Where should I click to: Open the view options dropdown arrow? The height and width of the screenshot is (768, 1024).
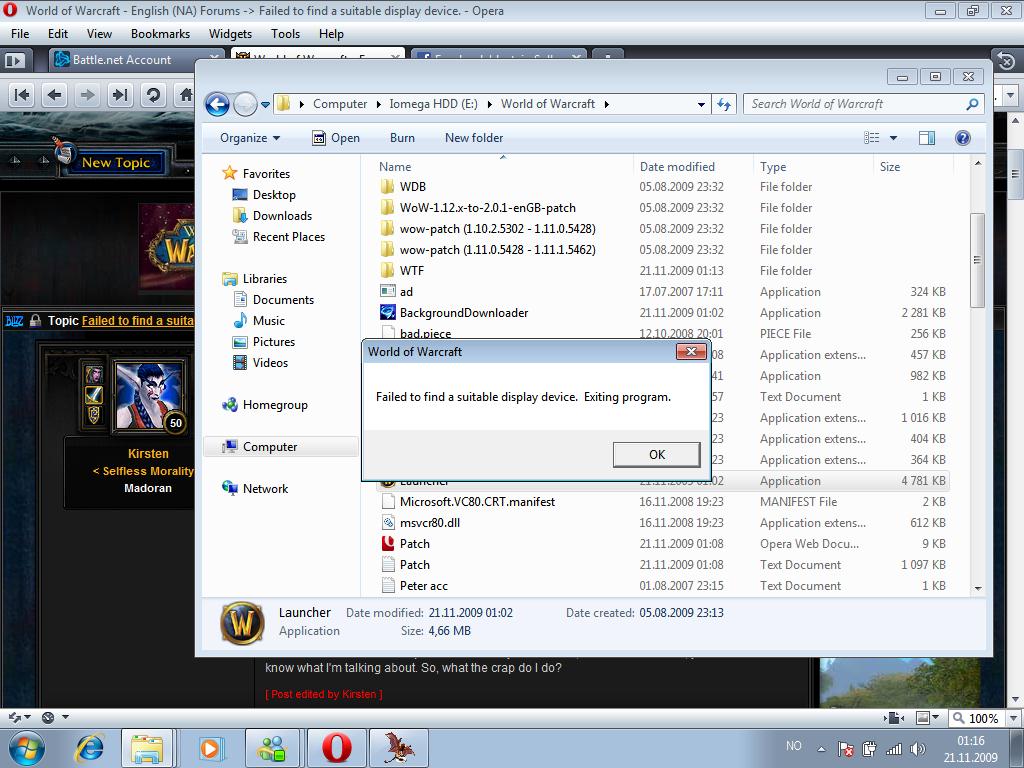click(x=893, y=138)
